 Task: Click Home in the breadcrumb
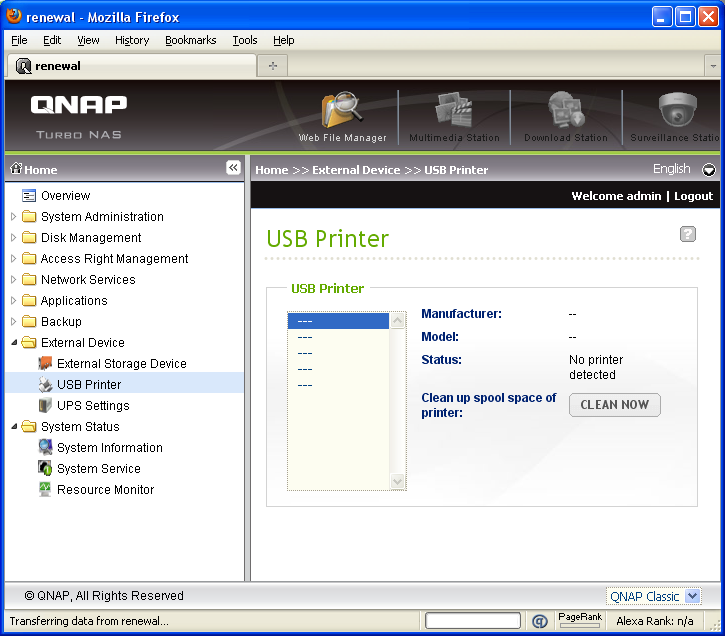point(271,170)
